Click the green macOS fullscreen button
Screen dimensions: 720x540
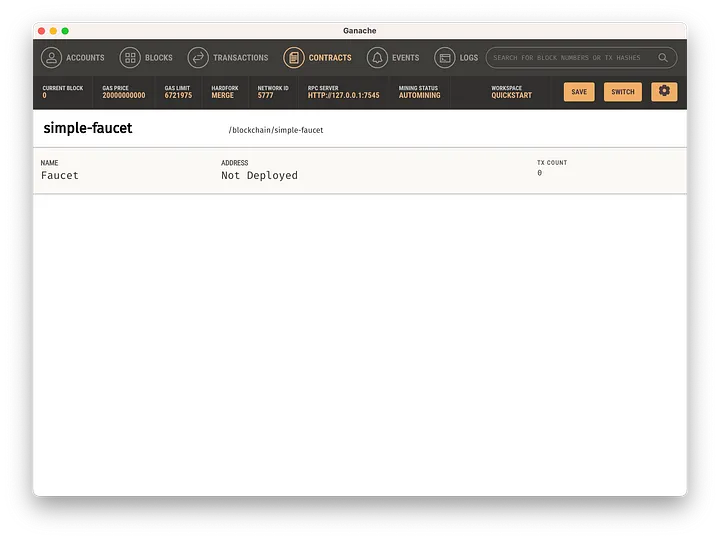tap(66, 31)
